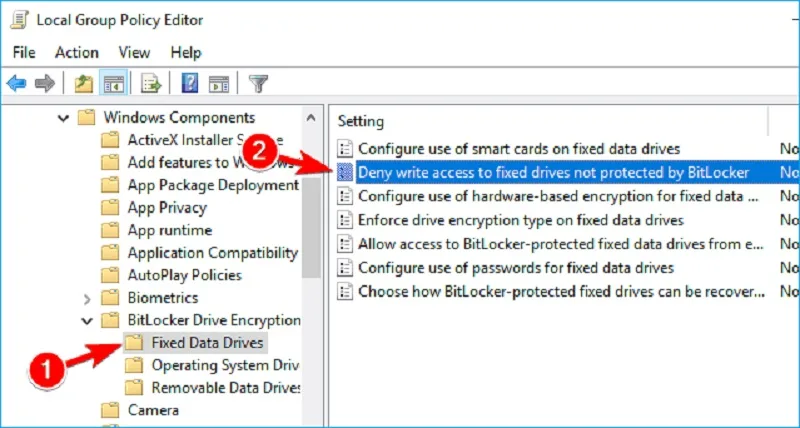Expand the Biometrics tree node
Image resolution: width=800 pixels, height=428 pixels.
tap(87, 298)
